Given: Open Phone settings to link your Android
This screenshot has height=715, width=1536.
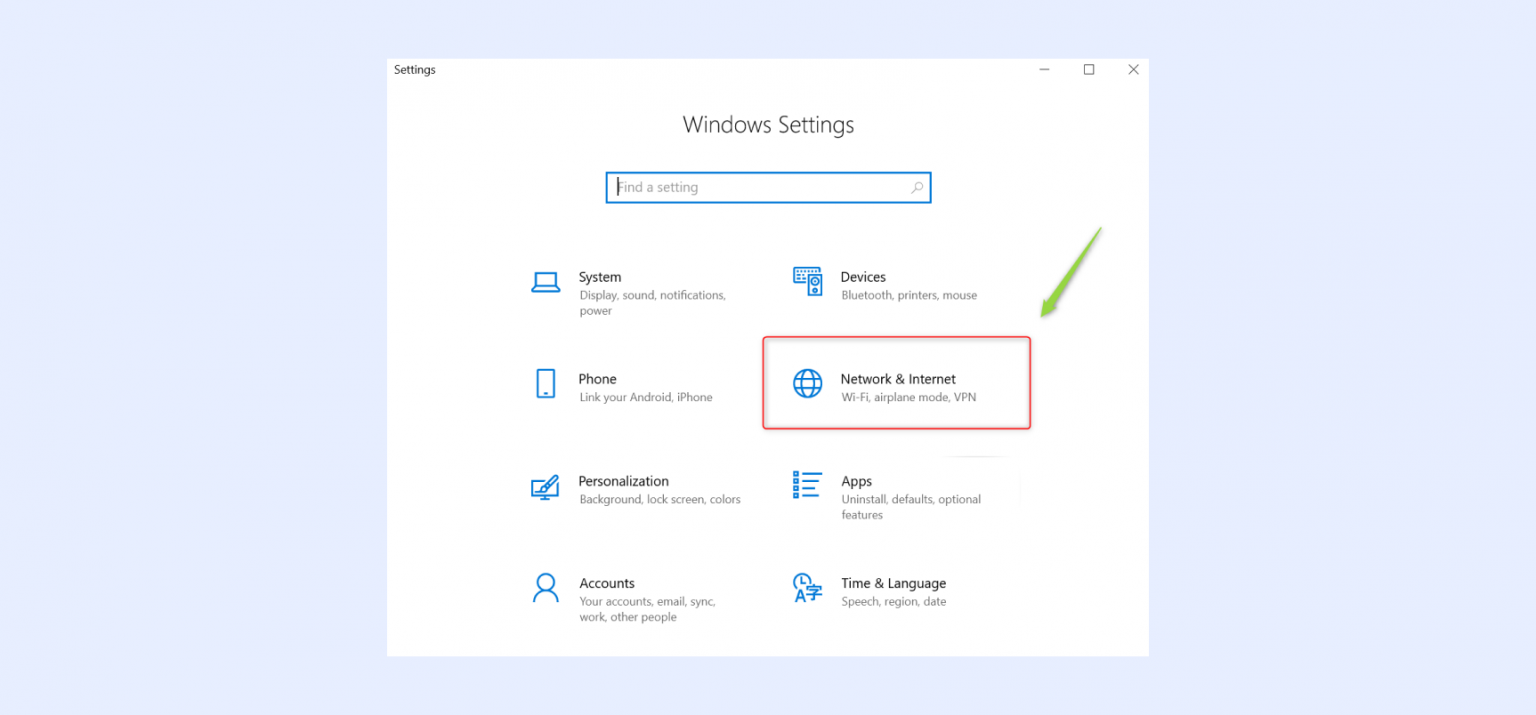Looking at the screenshot, I should (630, 387).
